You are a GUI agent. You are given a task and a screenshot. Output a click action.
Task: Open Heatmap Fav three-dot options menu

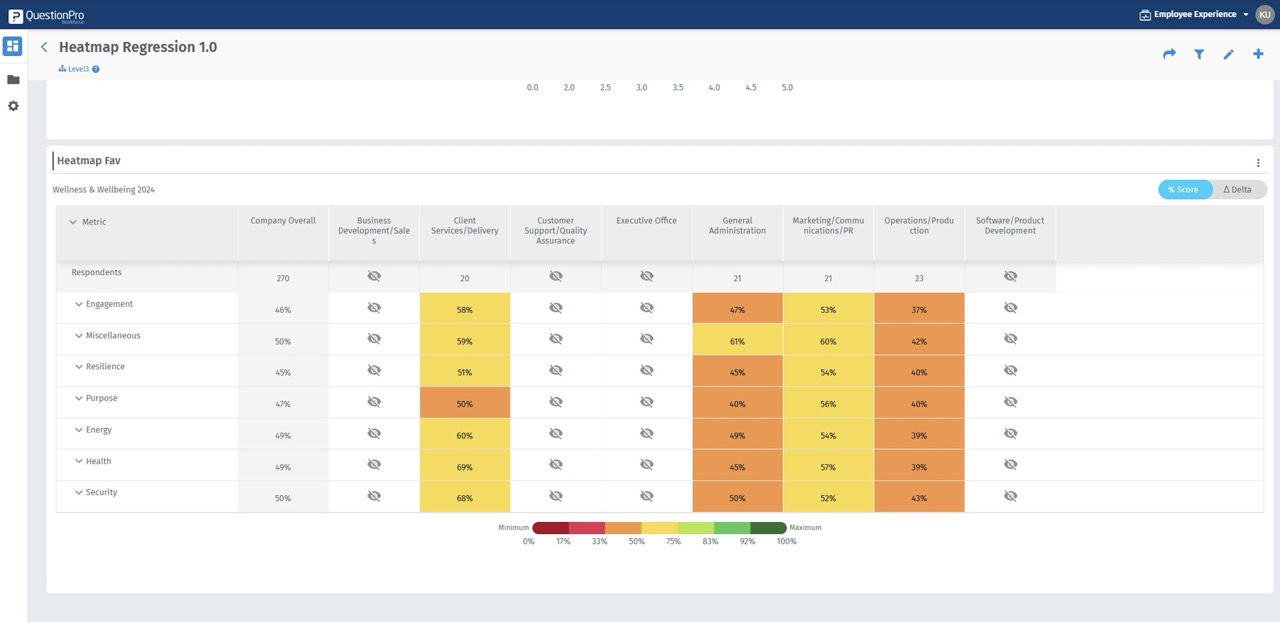1258,163
